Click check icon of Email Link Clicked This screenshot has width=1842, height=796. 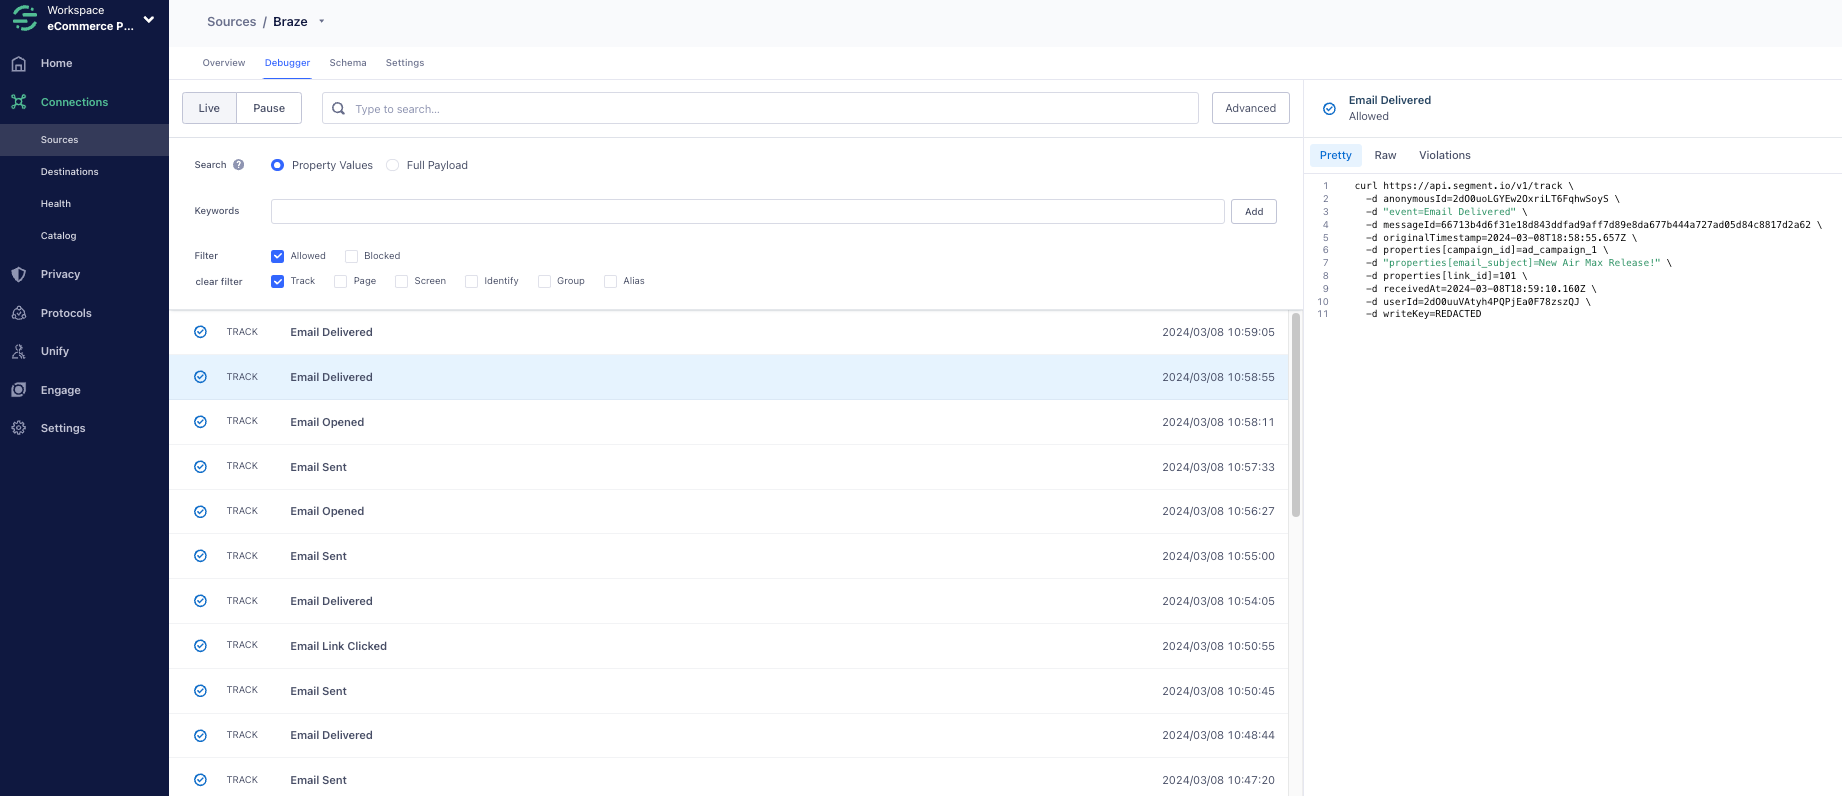coord(200,646)
